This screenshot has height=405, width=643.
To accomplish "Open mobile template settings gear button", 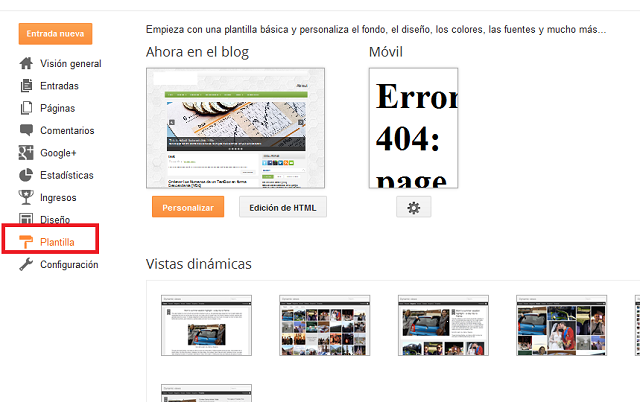I will pyautogui.click(x=414, y=207).
